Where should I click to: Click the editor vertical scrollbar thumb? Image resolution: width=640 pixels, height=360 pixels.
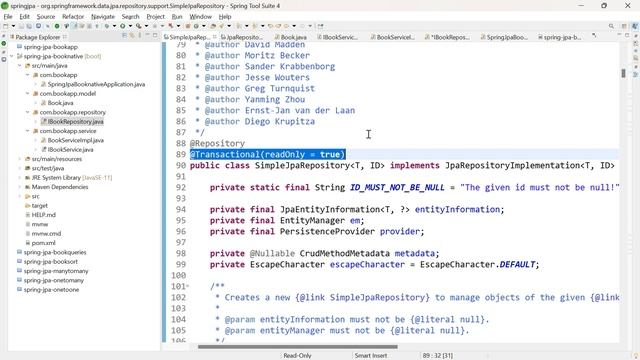coord(623,73)
